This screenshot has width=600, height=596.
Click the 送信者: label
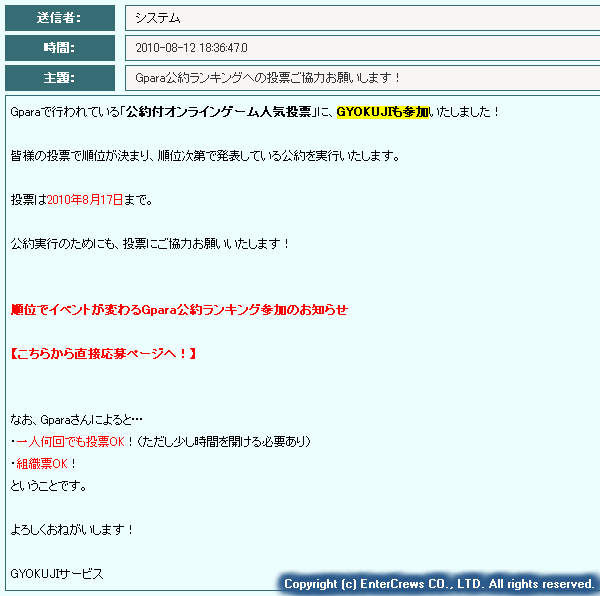[x=60, y=18]
